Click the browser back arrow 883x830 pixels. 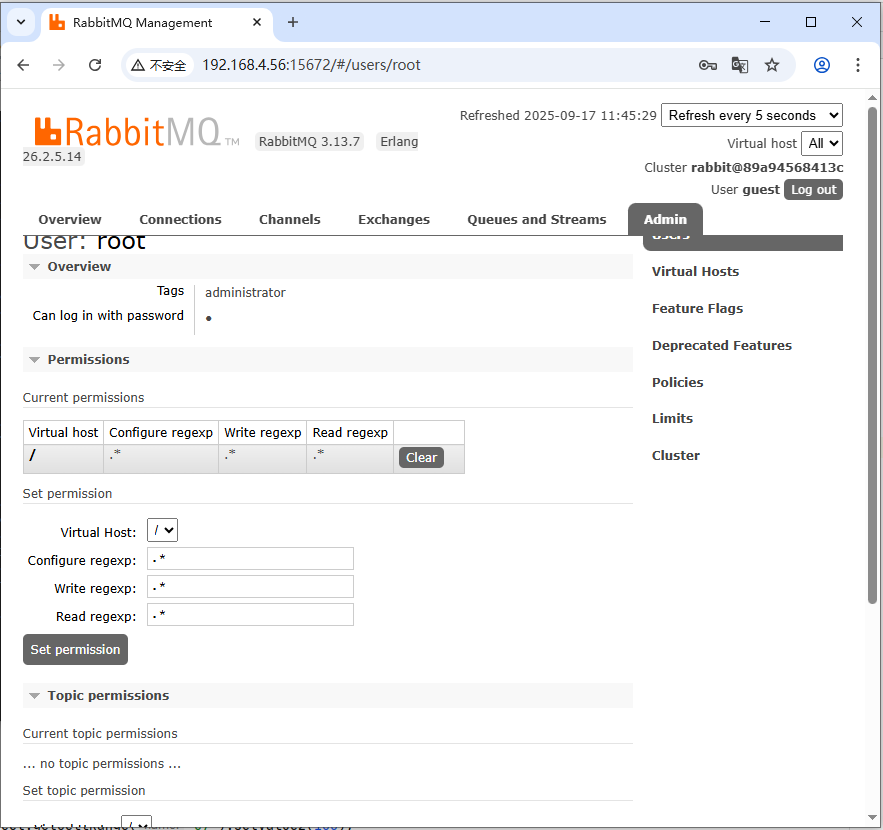pos(24,65)
